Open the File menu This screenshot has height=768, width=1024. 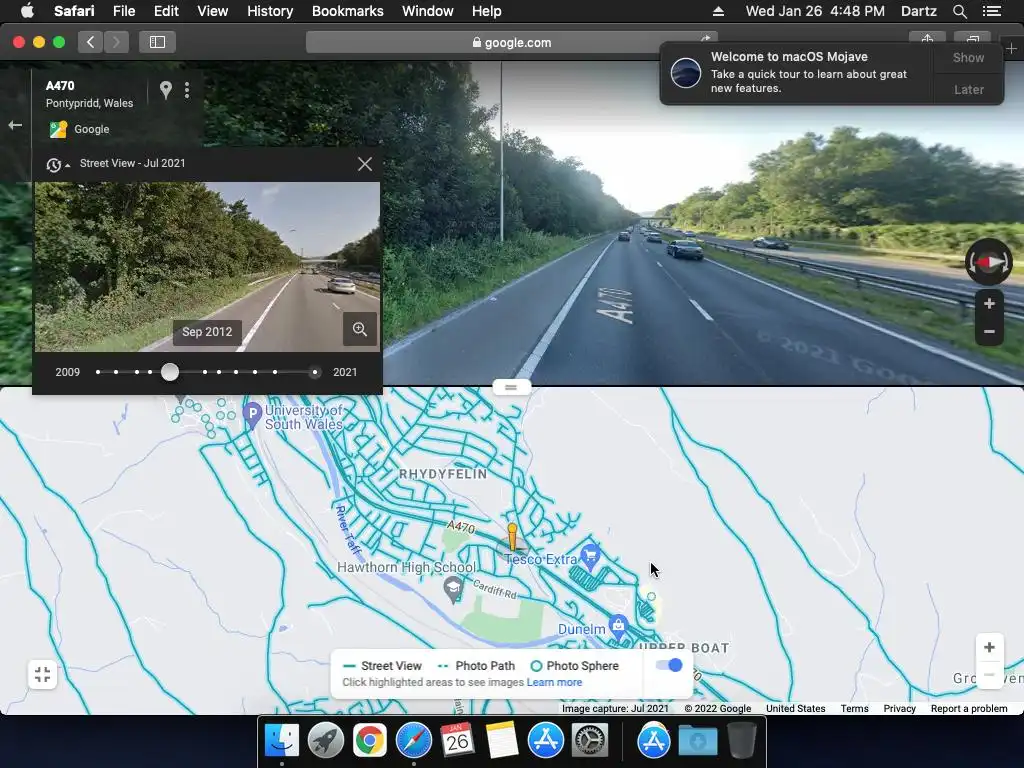[x=123, y=11]
